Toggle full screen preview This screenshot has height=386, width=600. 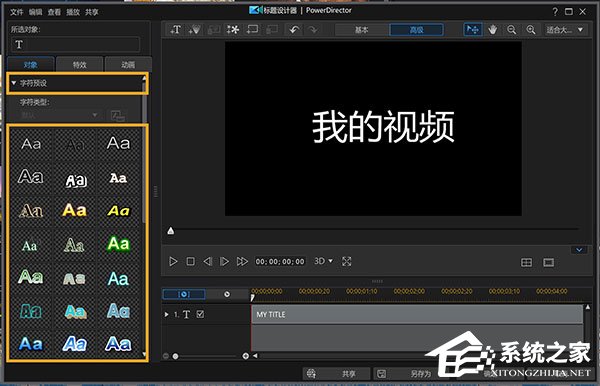(x=347, y=261)
